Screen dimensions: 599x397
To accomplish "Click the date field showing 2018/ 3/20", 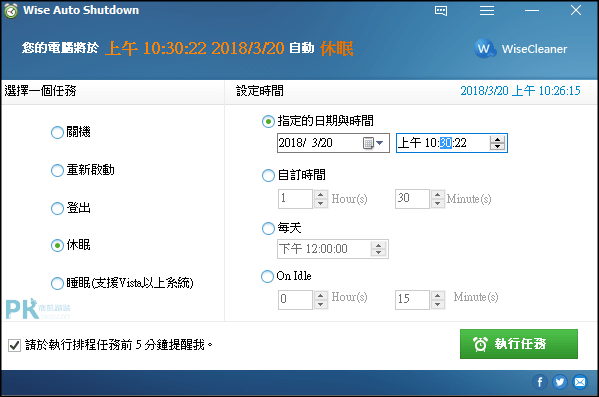I will point(333,143).
